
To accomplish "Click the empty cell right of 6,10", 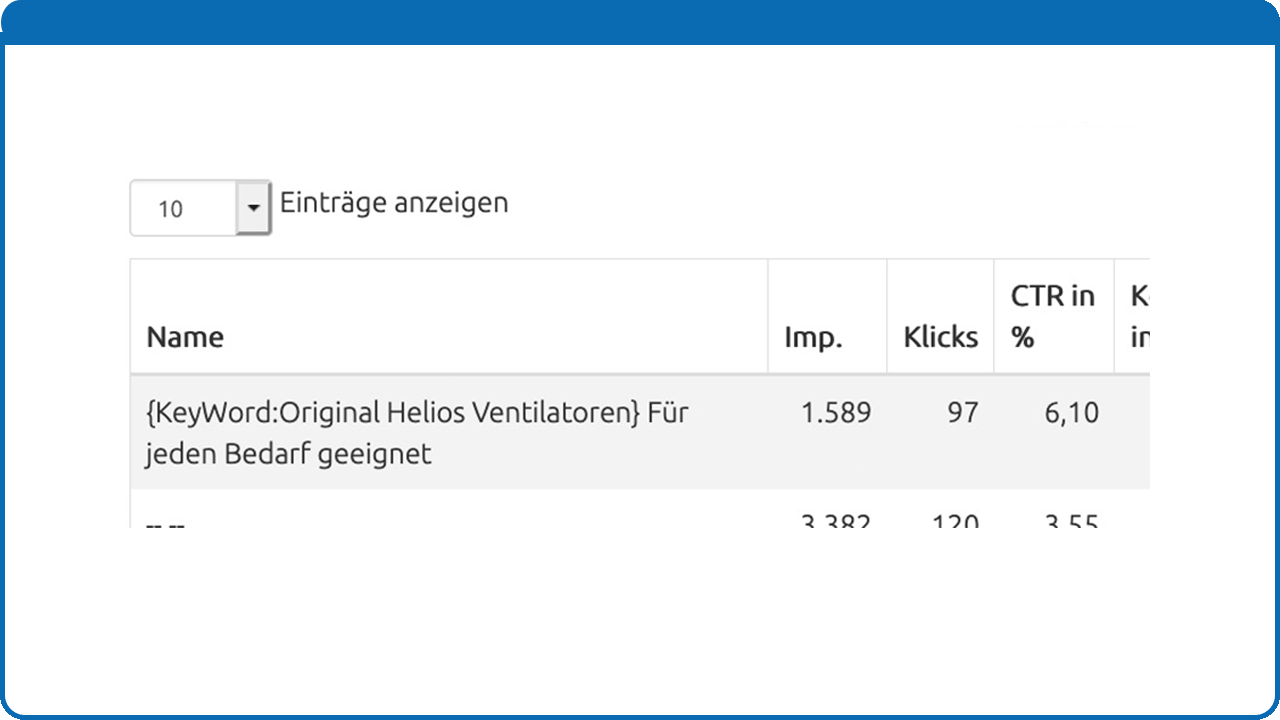I will pyautogui.click(x=1132, y=432).
